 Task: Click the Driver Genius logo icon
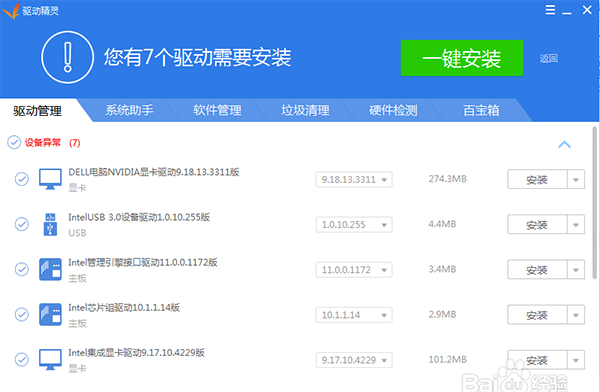10,10
